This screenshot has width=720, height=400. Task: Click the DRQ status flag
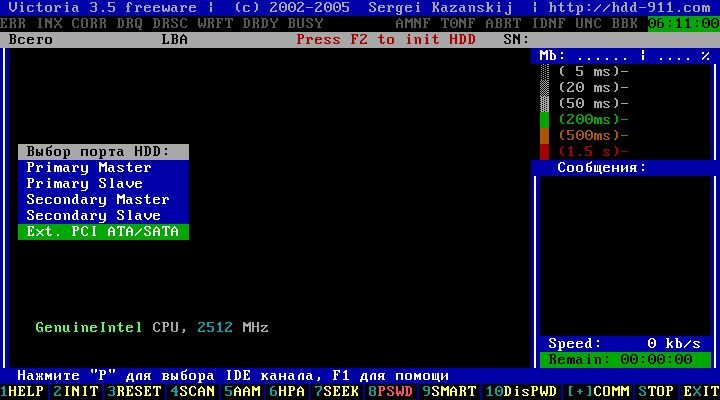click(130, 23)
